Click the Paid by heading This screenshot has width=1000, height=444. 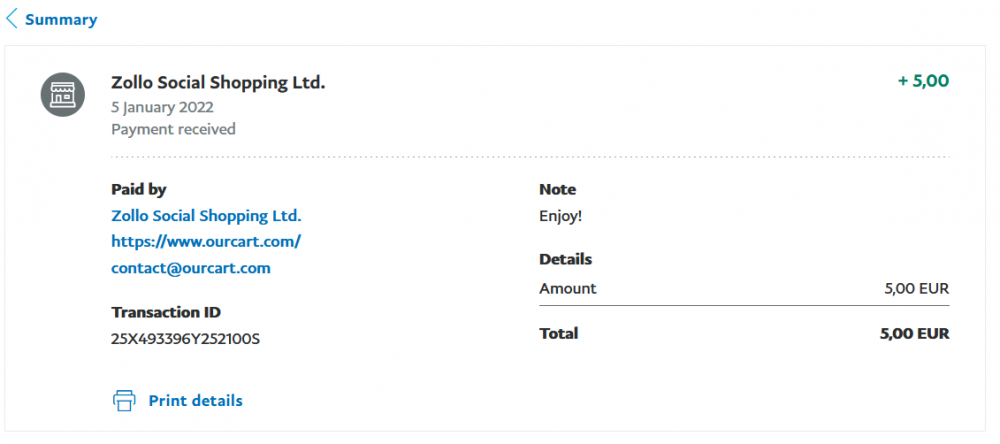point(138,189)
